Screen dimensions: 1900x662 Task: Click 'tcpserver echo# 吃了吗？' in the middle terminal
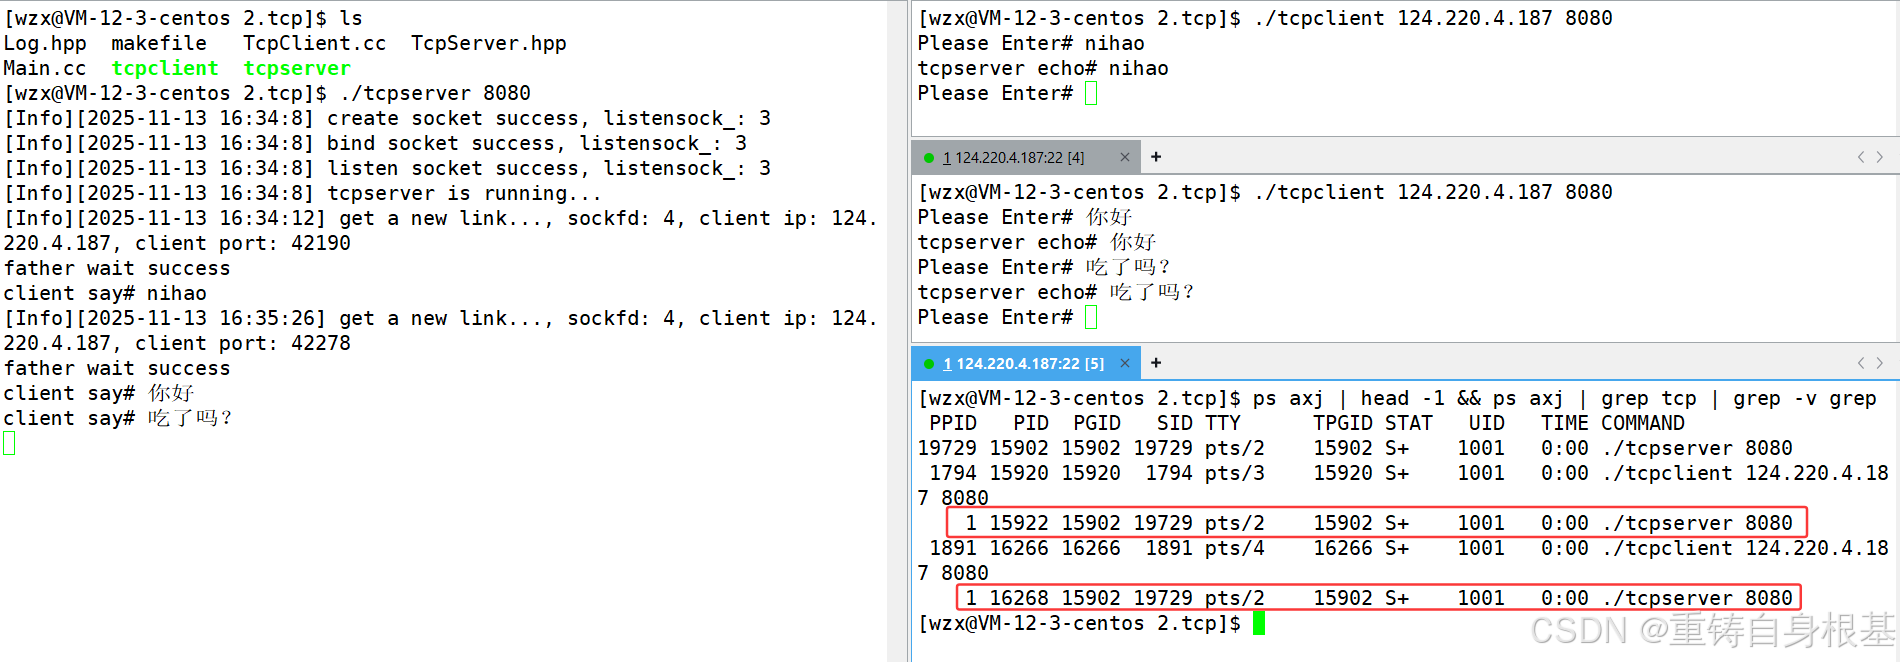(1056, 292)
